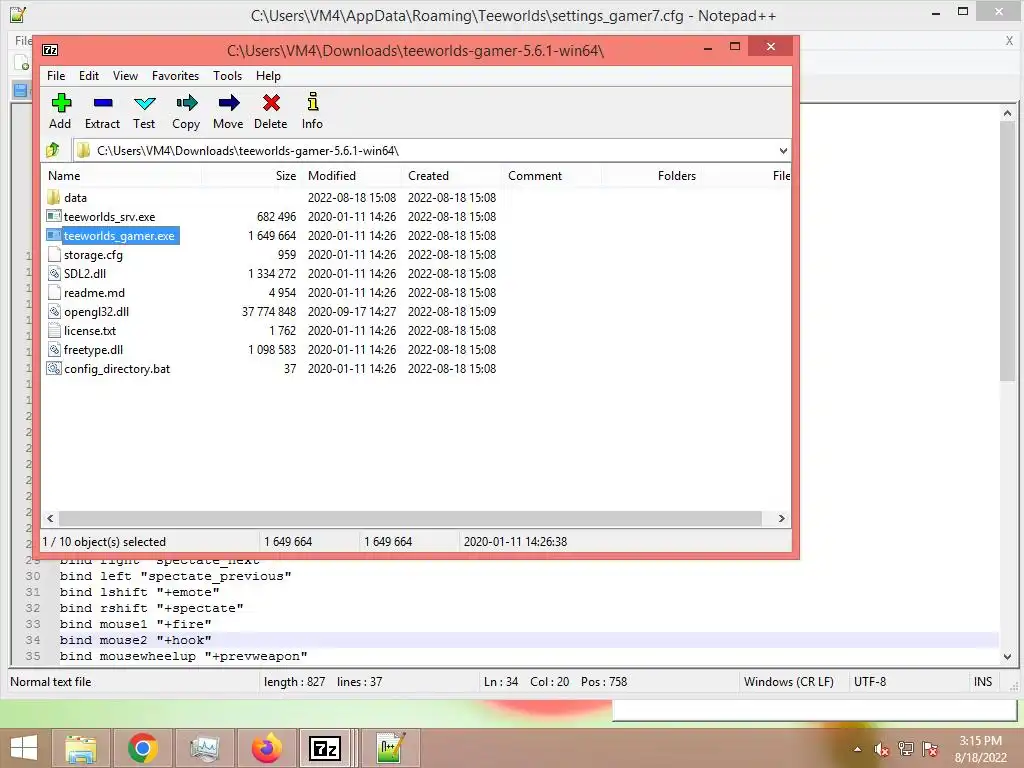Screen dimensions: 1024x768
Task: Select config_directory.bat file icon
Action: [54, 368]
